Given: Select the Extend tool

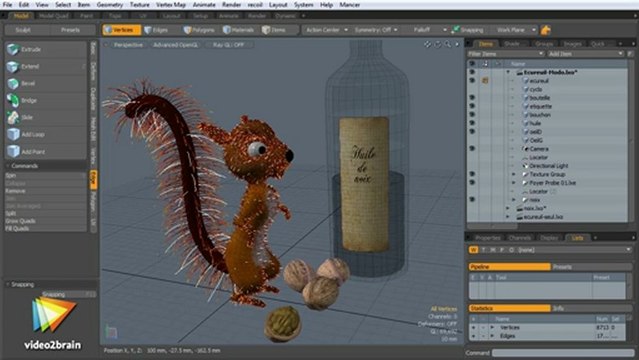Looking at the screenshot, I should (x=46, y=66).
